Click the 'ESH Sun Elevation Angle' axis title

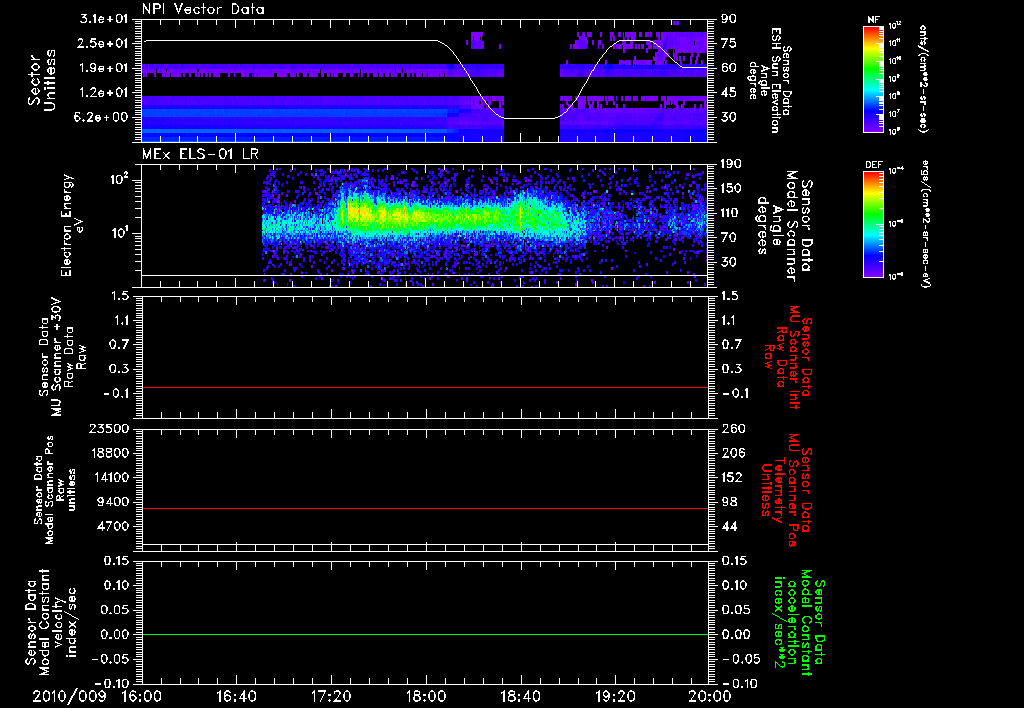click(770, 80)
